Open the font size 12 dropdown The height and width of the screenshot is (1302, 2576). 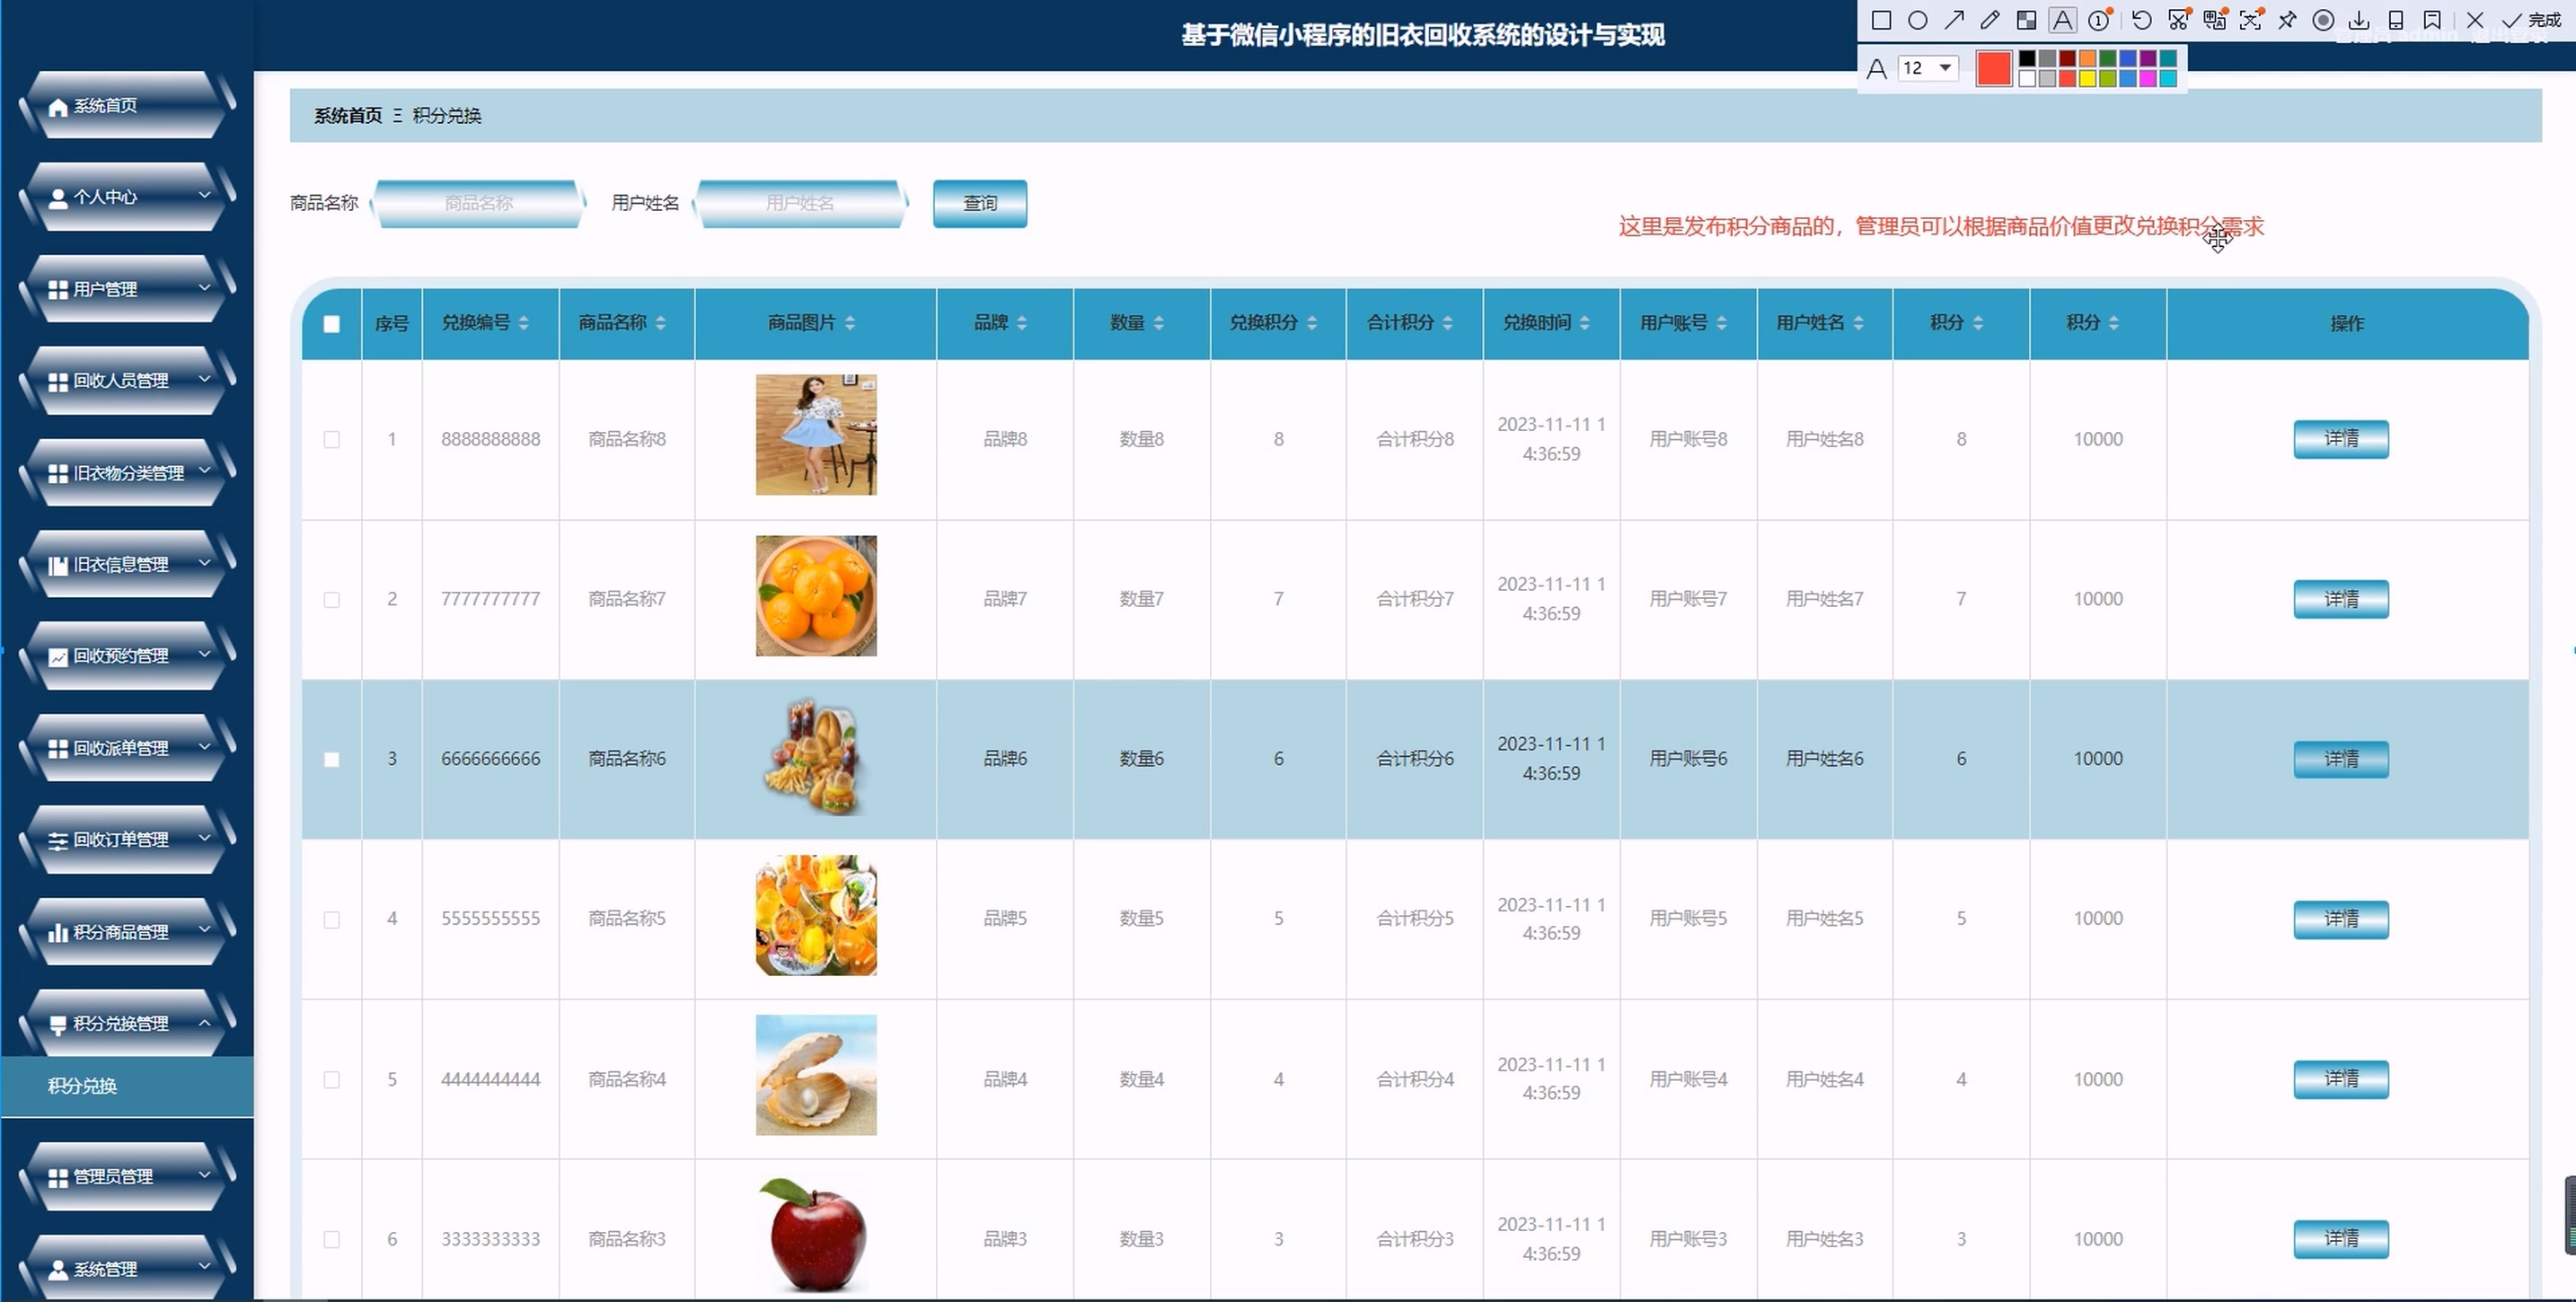pos(1928,68)
